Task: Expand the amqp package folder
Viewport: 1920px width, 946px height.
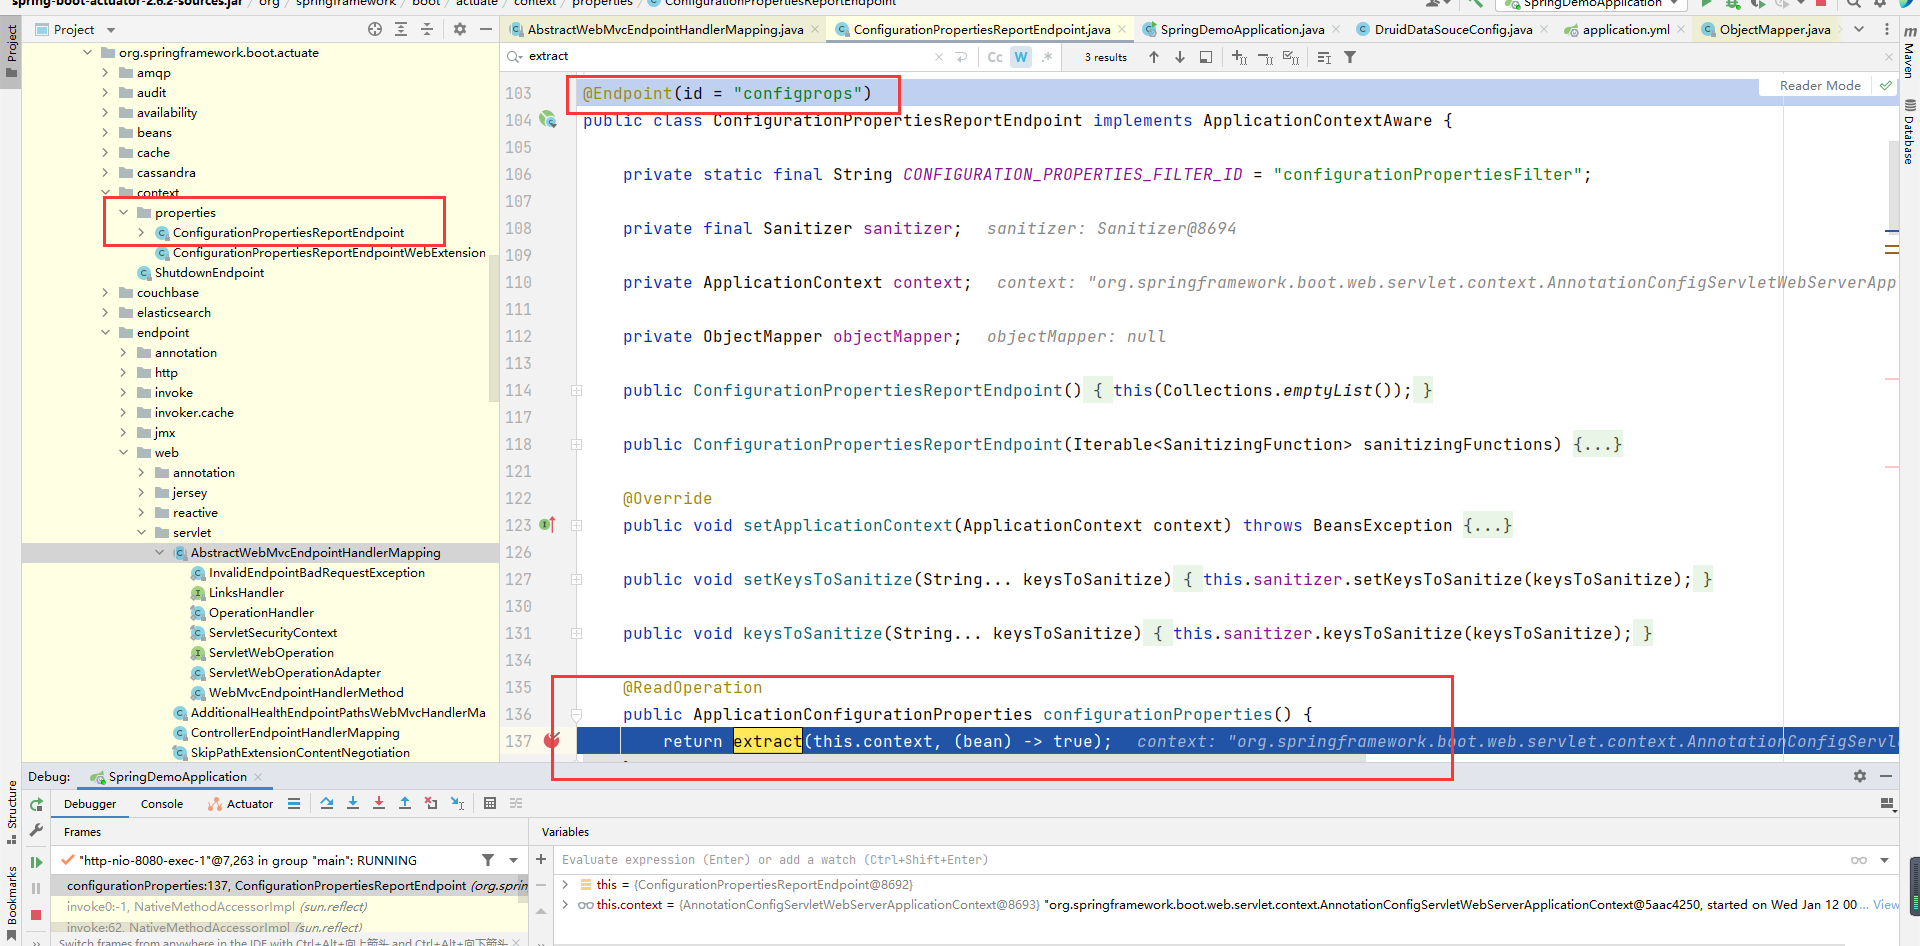Action: point(105,73)
